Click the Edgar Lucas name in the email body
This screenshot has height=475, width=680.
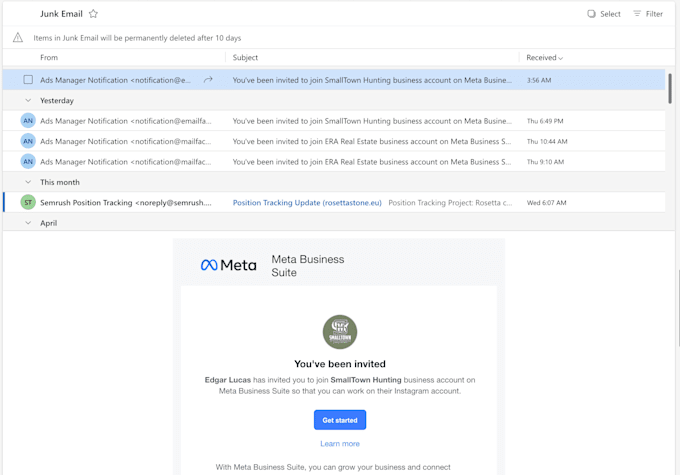pos(228,380)
